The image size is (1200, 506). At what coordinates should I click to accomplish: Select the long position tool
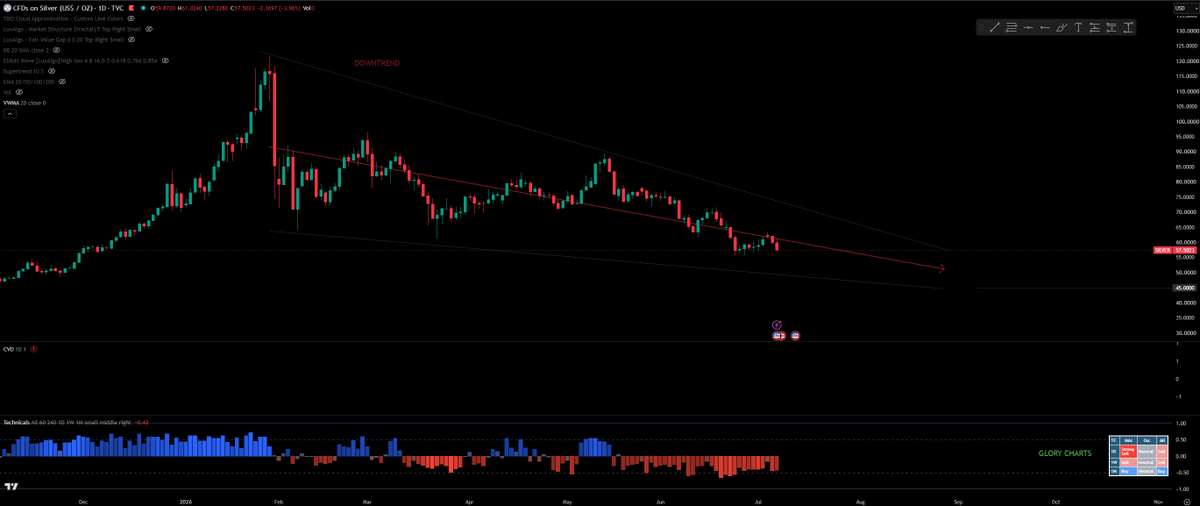[1095, 27]
